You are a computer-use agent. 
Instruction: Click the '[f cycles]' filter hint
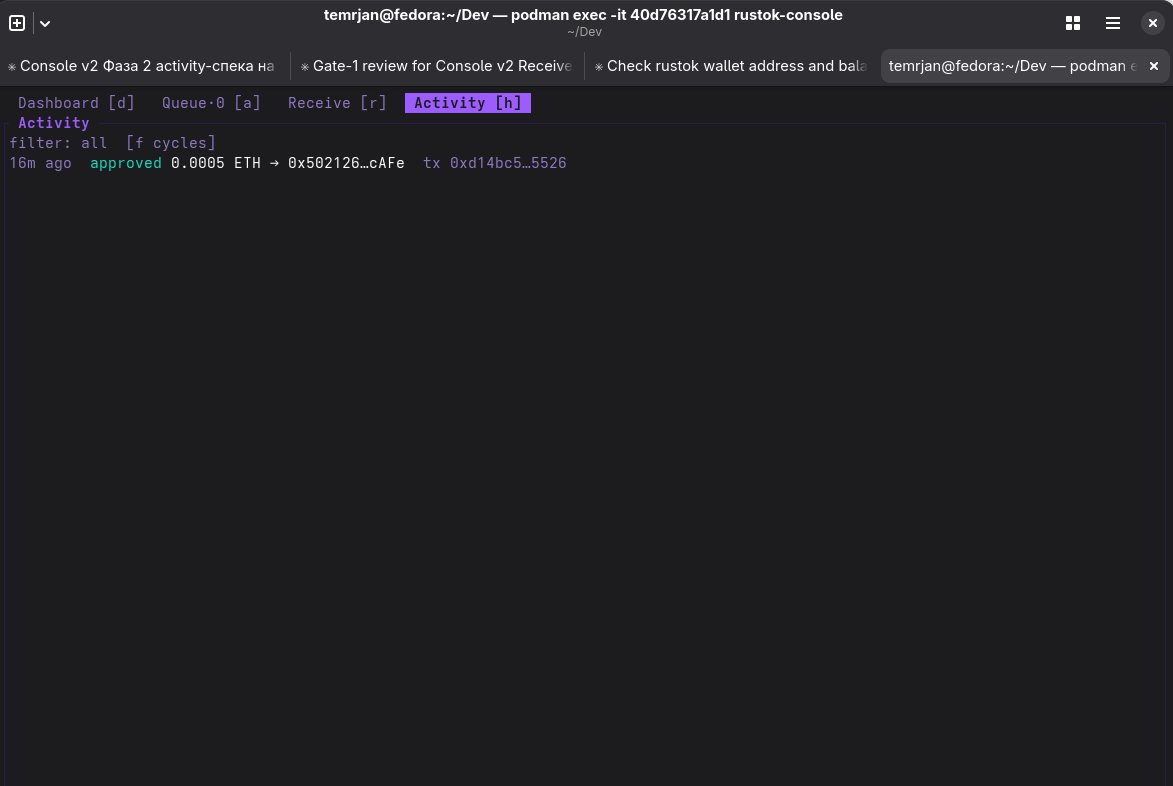coord(171,143)
